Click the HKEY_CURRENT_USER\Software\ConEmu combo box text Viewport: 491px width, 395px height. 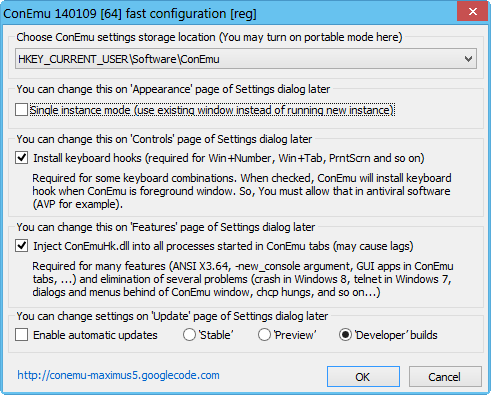pyautogui.click(x=119, y=59)
